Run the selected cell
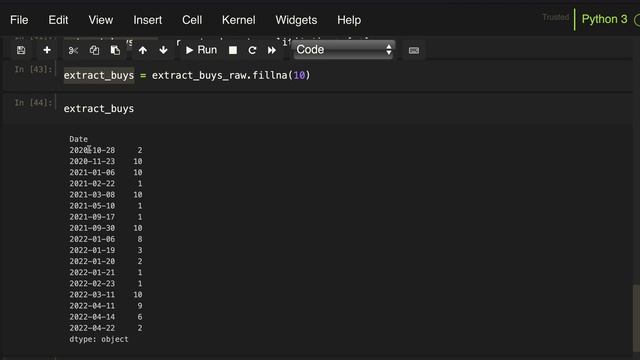 click(x=201, y=50)
